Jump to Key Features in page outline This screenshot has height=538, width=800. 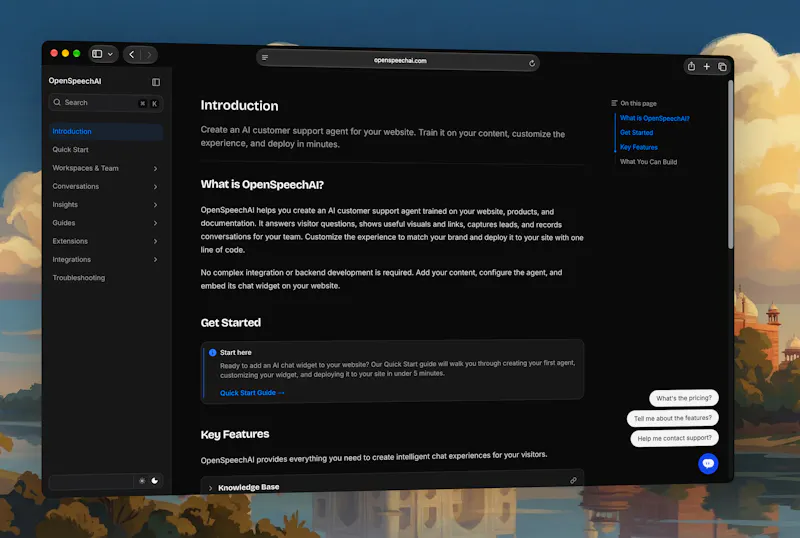coord(639,148)
